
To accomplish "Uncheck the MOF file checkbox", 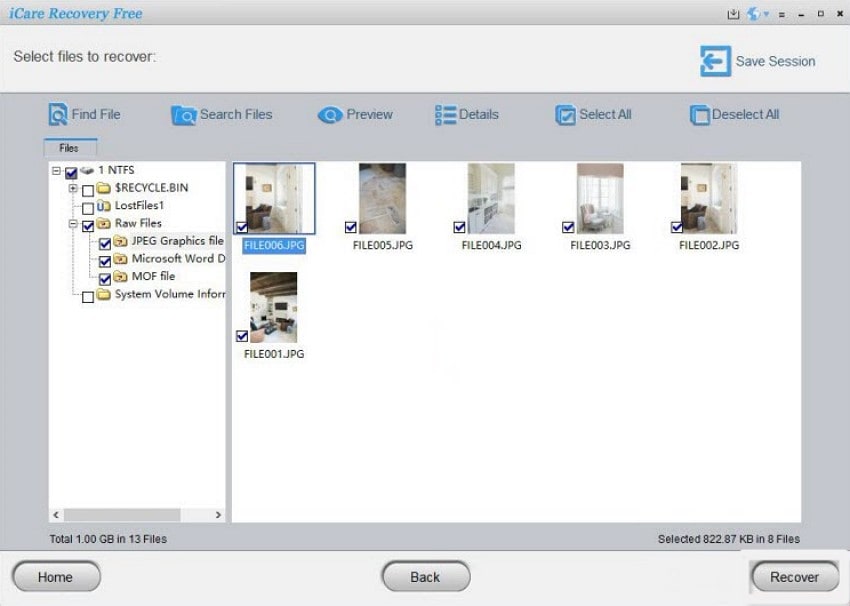I will click(105, 279).
